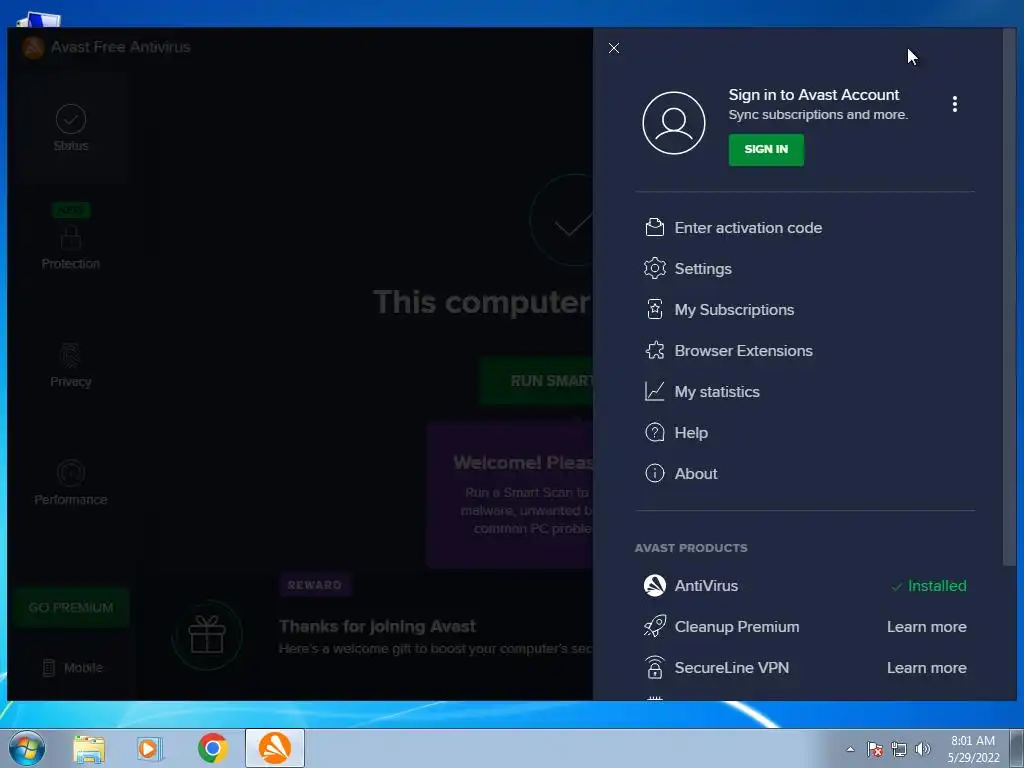Click the Enter activation code icon

[x=654, y=227]
